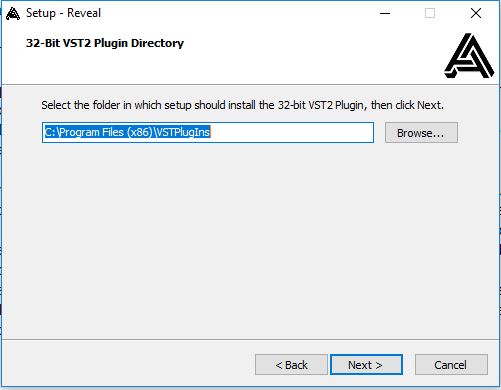
Task: Click the "then click Next." part of instructions
Action: 407,105
